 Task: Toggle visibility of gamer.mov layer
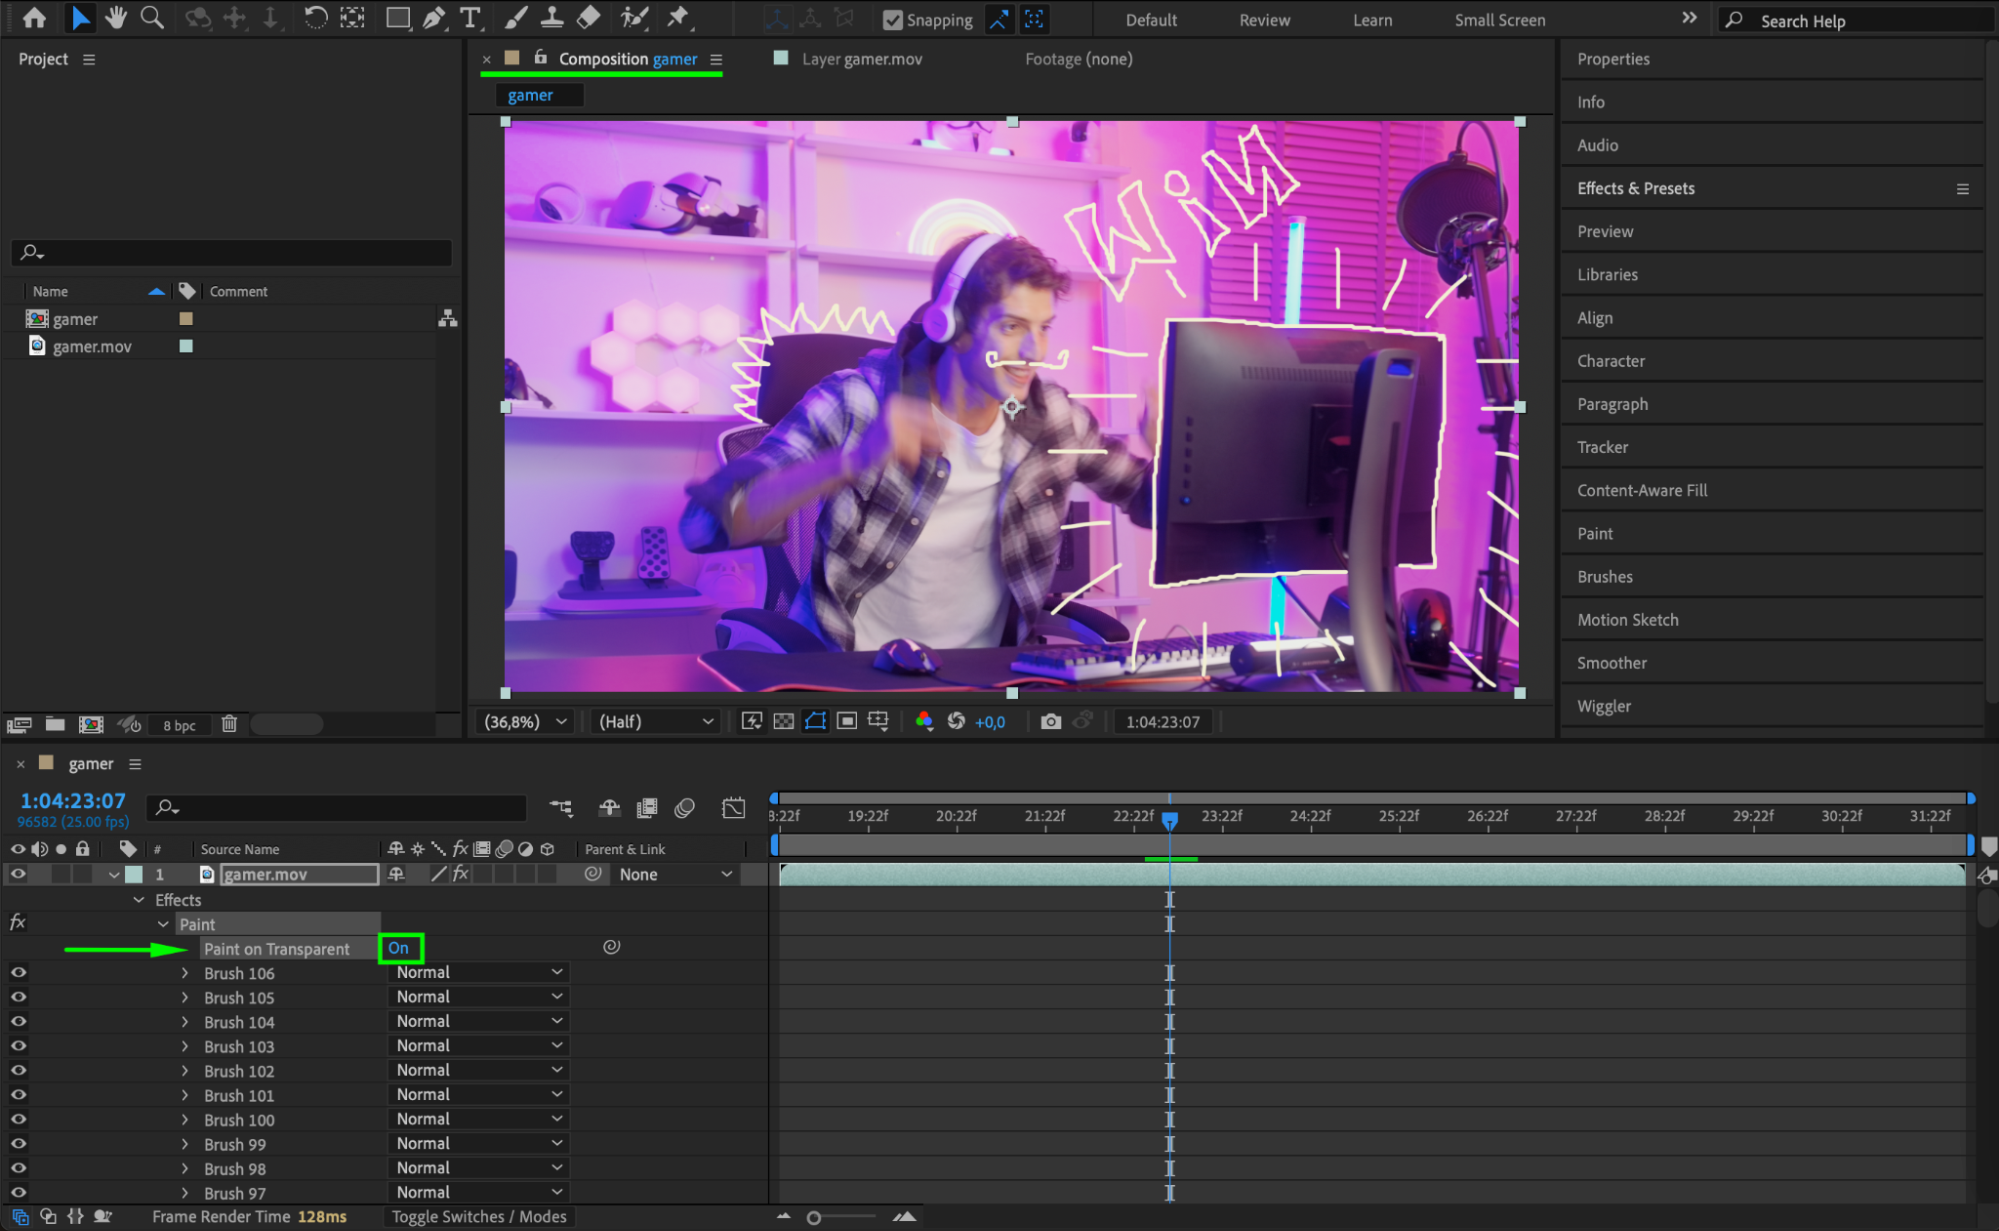18,874
